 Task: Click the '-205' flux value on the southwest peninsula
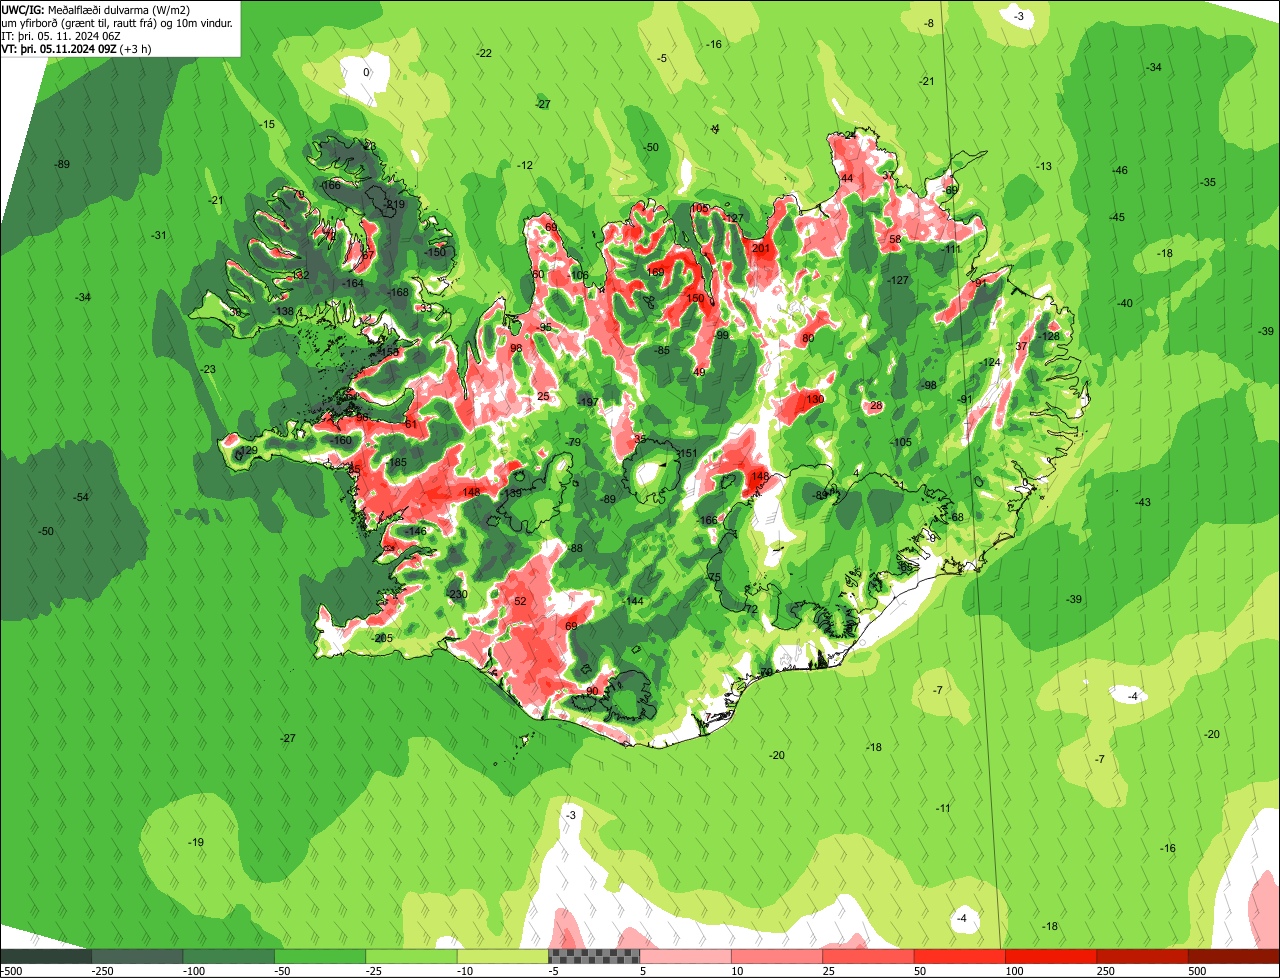(381, 638)
